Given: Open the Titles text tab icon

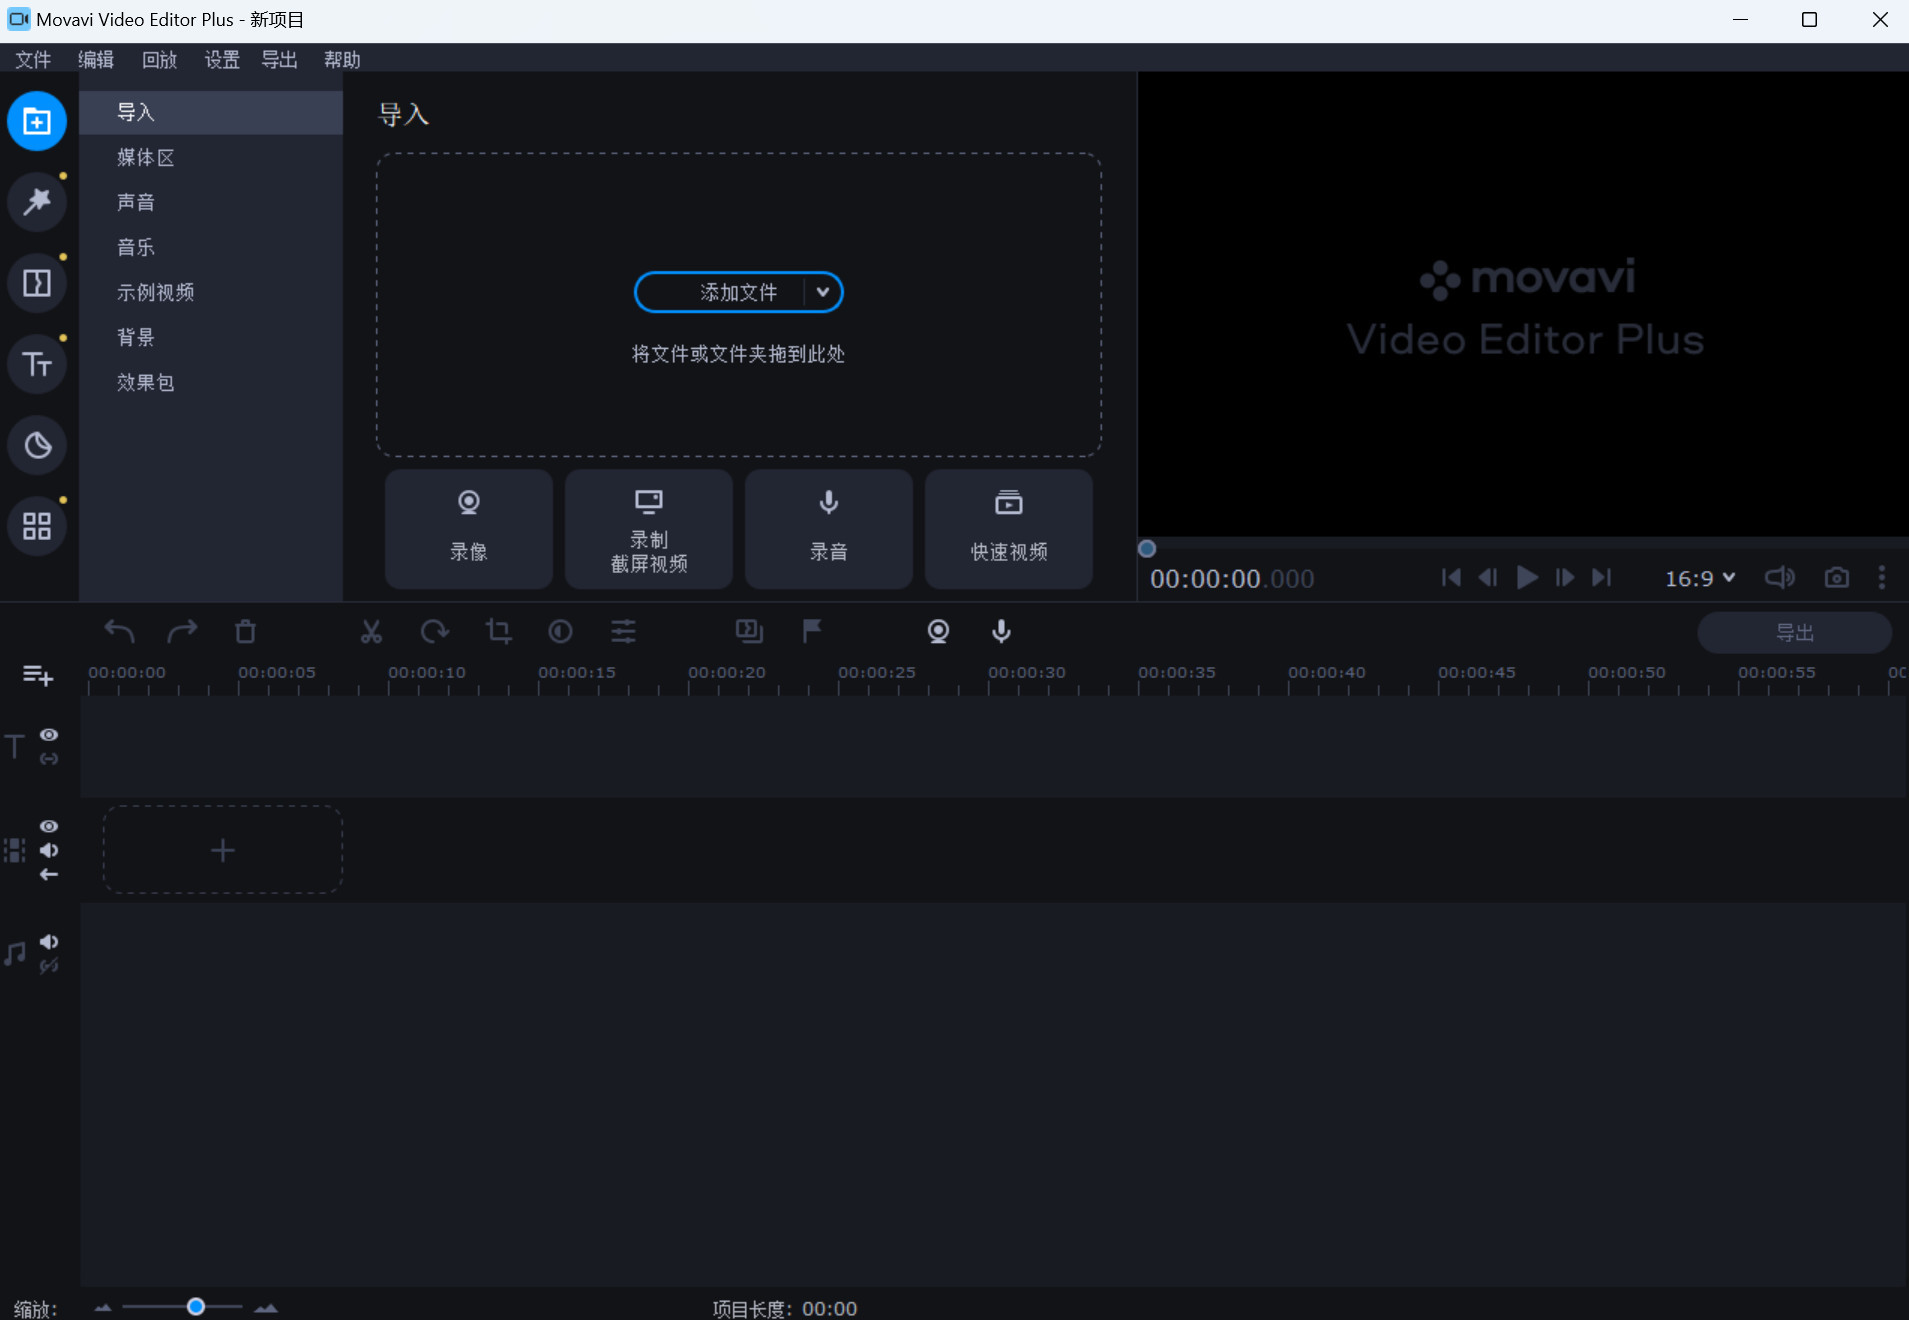Looking at the screenshot, I should coord(37,365).
